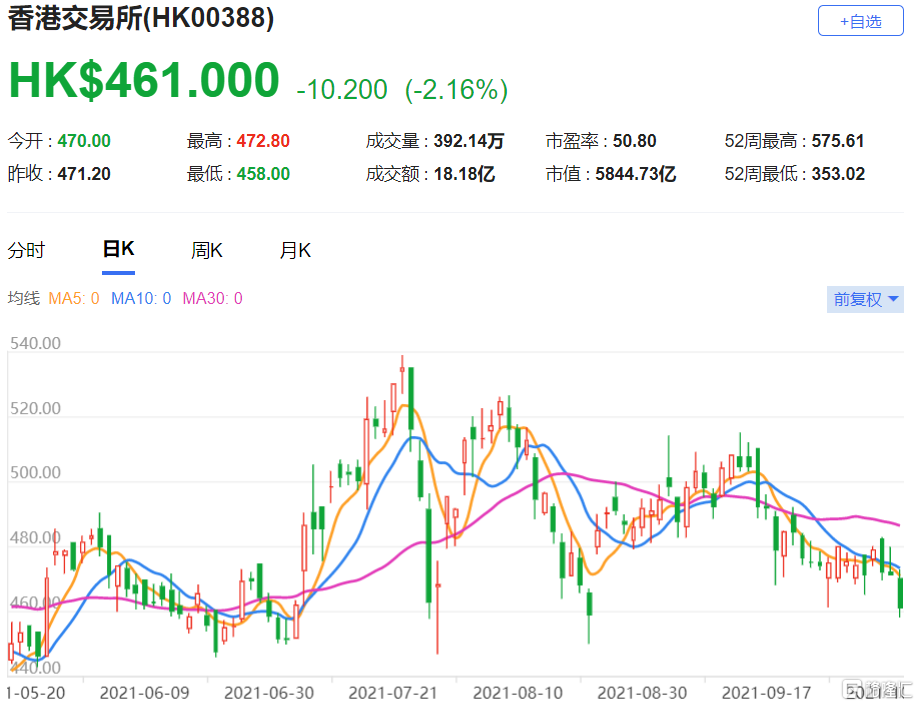Click 市盈率 value 50.80
This screenshot has height=707, width=919.
coord(635,141)
